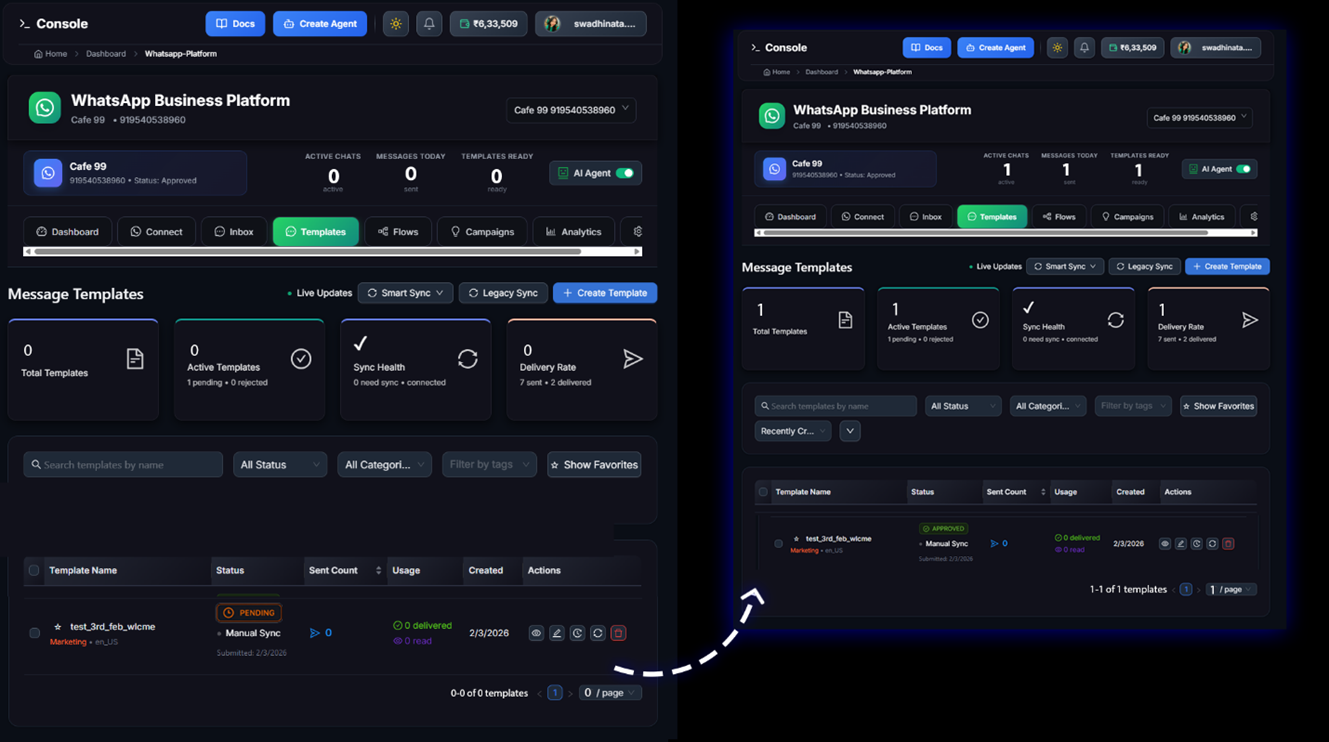Toggle the AI Agent switch in left screenshot
Screen dimensions: 1329x742
[x=625, y=173]
